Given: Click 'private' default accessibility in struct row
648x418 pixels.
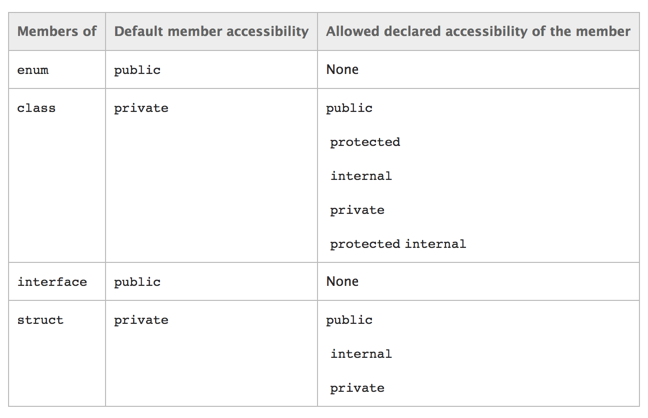Looking at the screenshot, I should click(141, 320).
